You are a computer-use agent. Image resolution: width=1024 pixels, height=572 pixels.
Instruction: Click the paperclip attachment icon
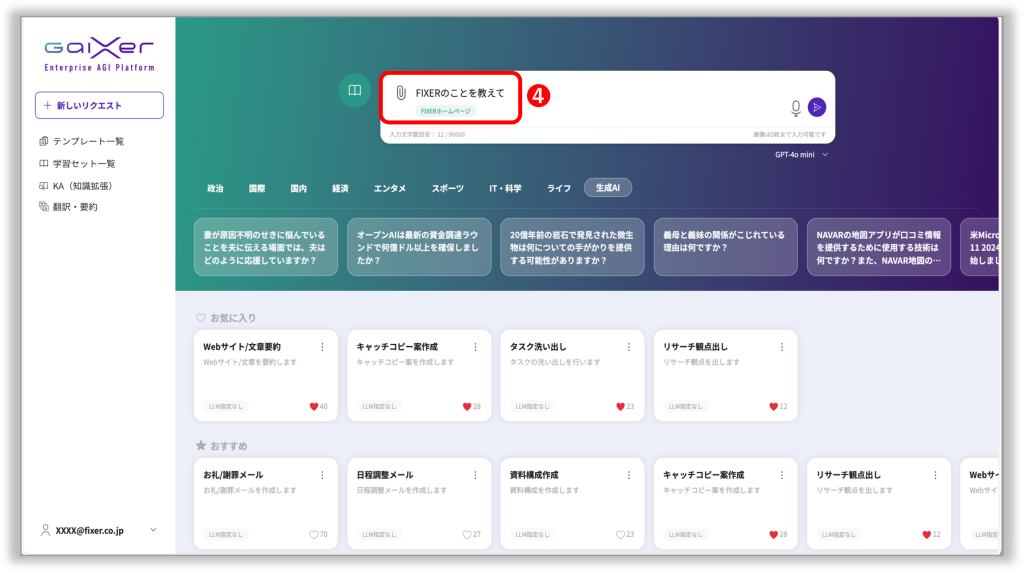(x=400, y=93)
